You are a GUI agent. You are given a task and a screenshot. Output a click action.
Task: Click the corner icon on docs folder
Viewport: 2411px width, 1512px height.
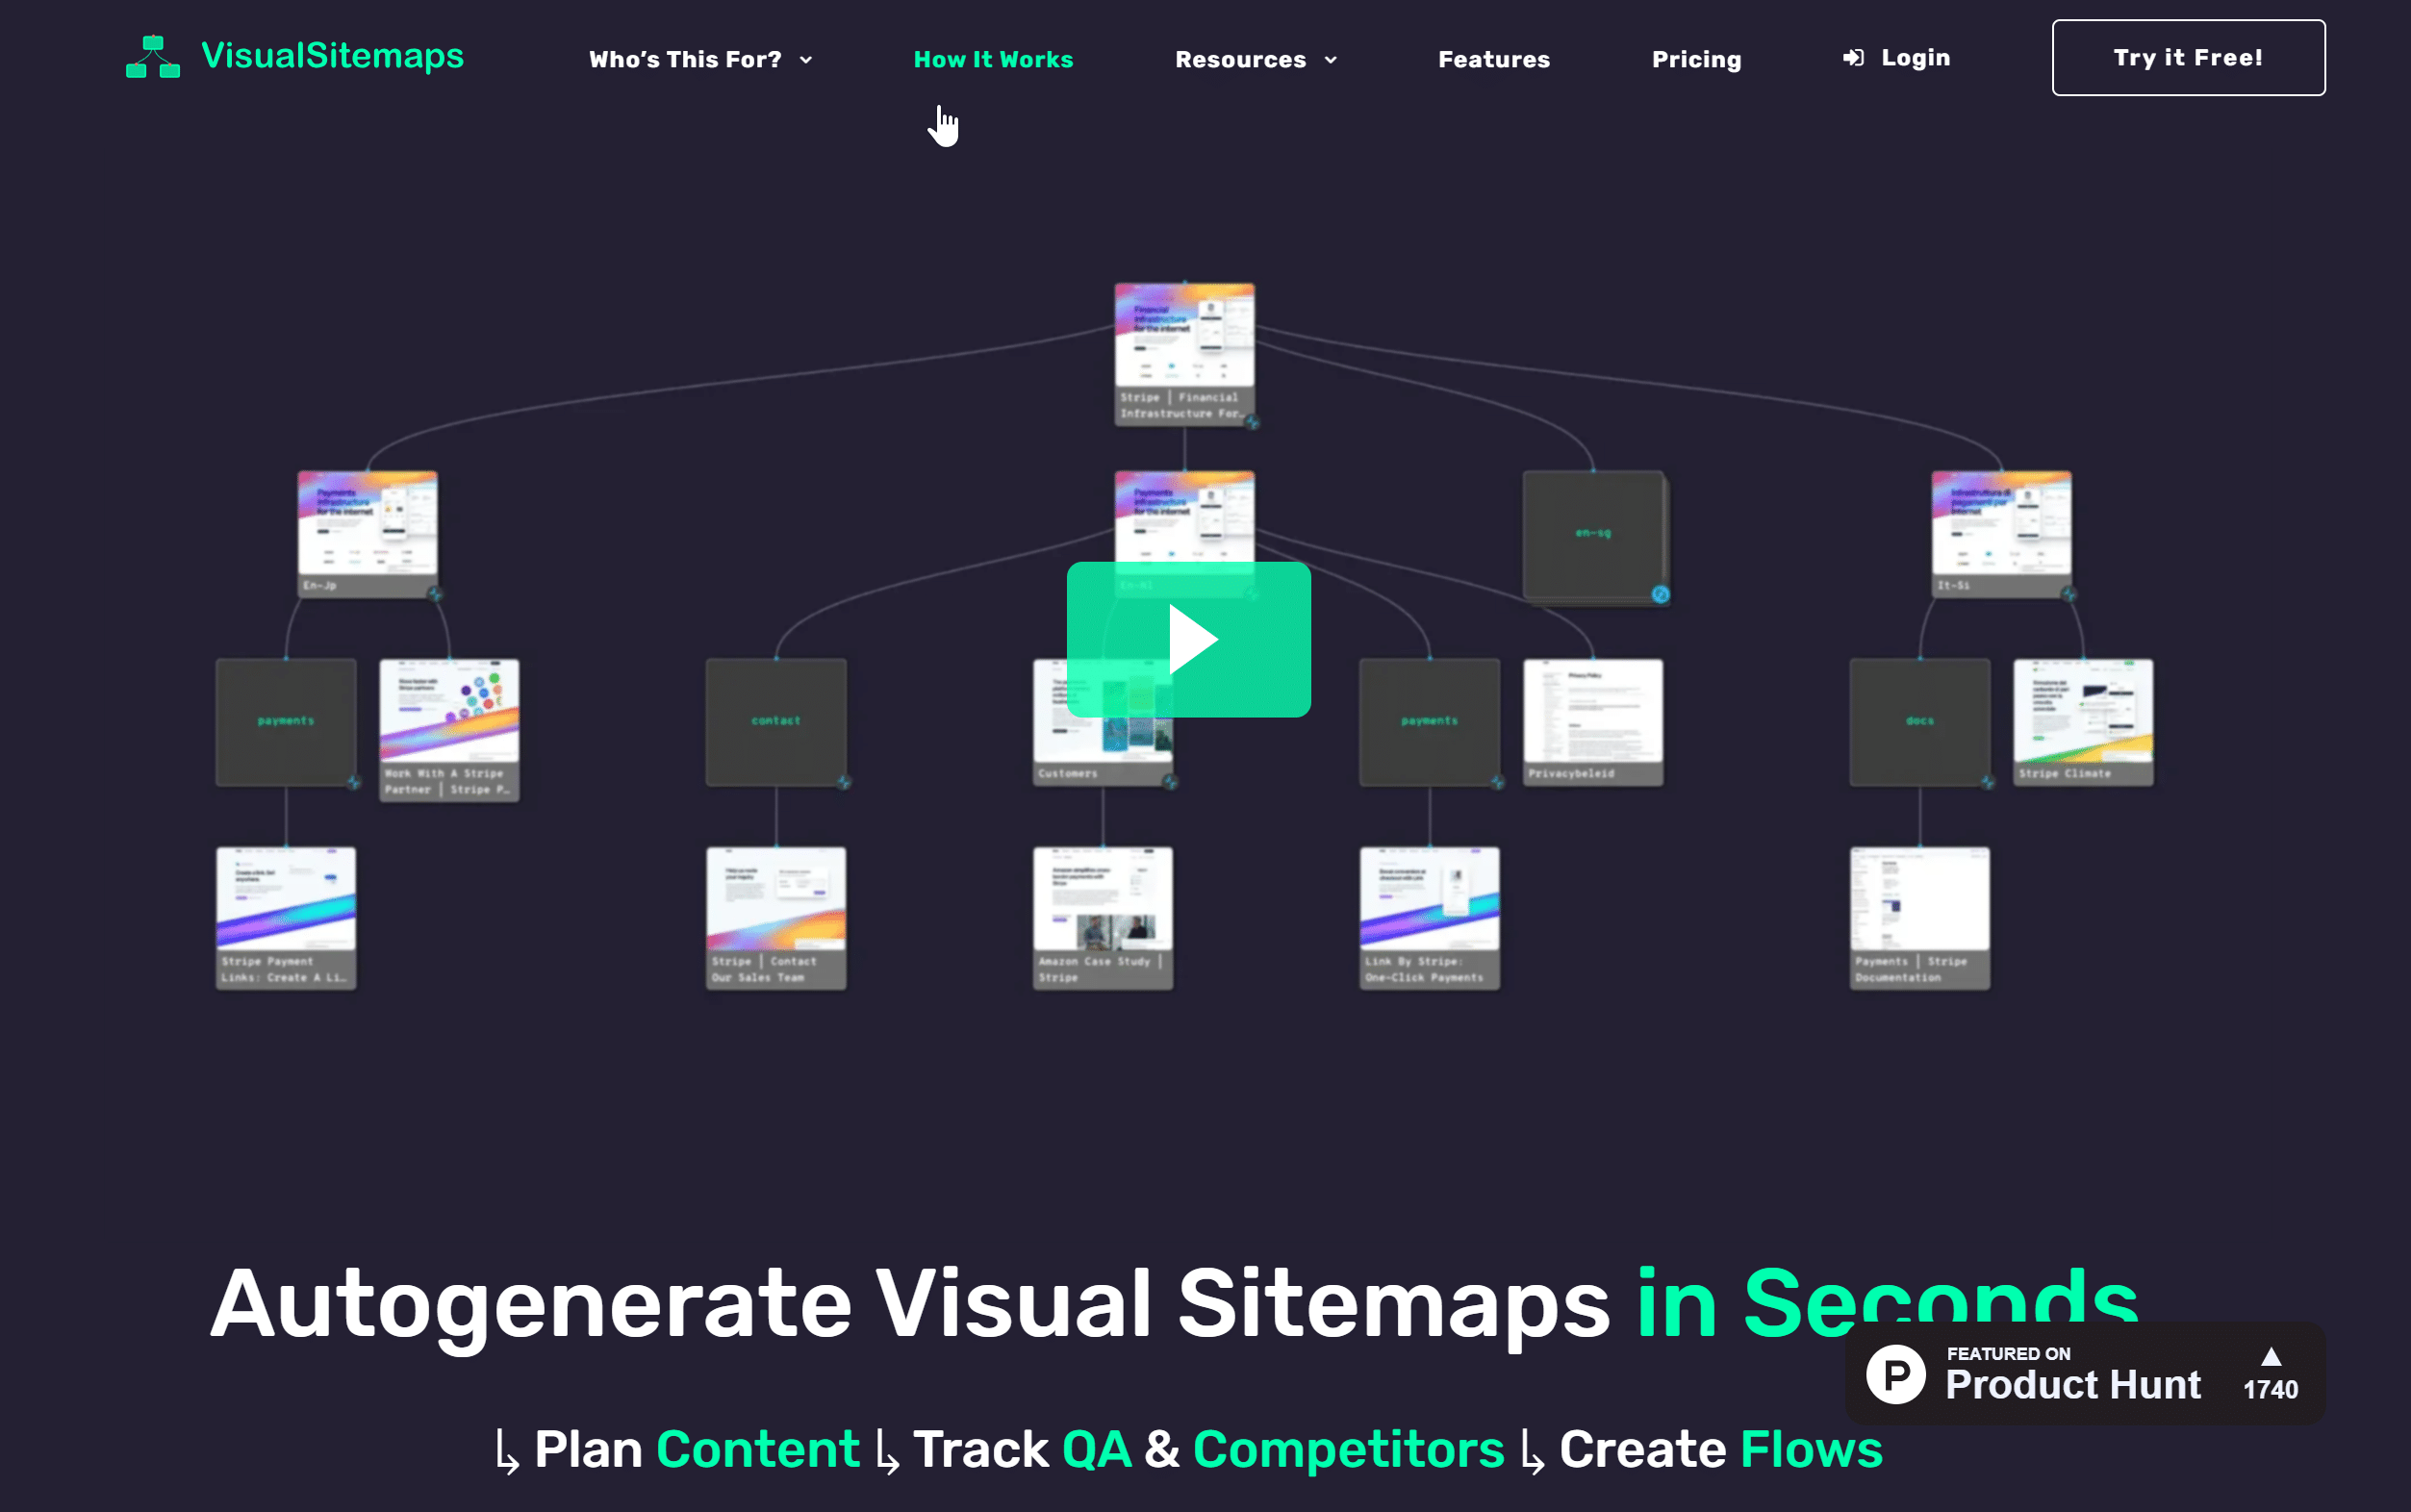1988,782
